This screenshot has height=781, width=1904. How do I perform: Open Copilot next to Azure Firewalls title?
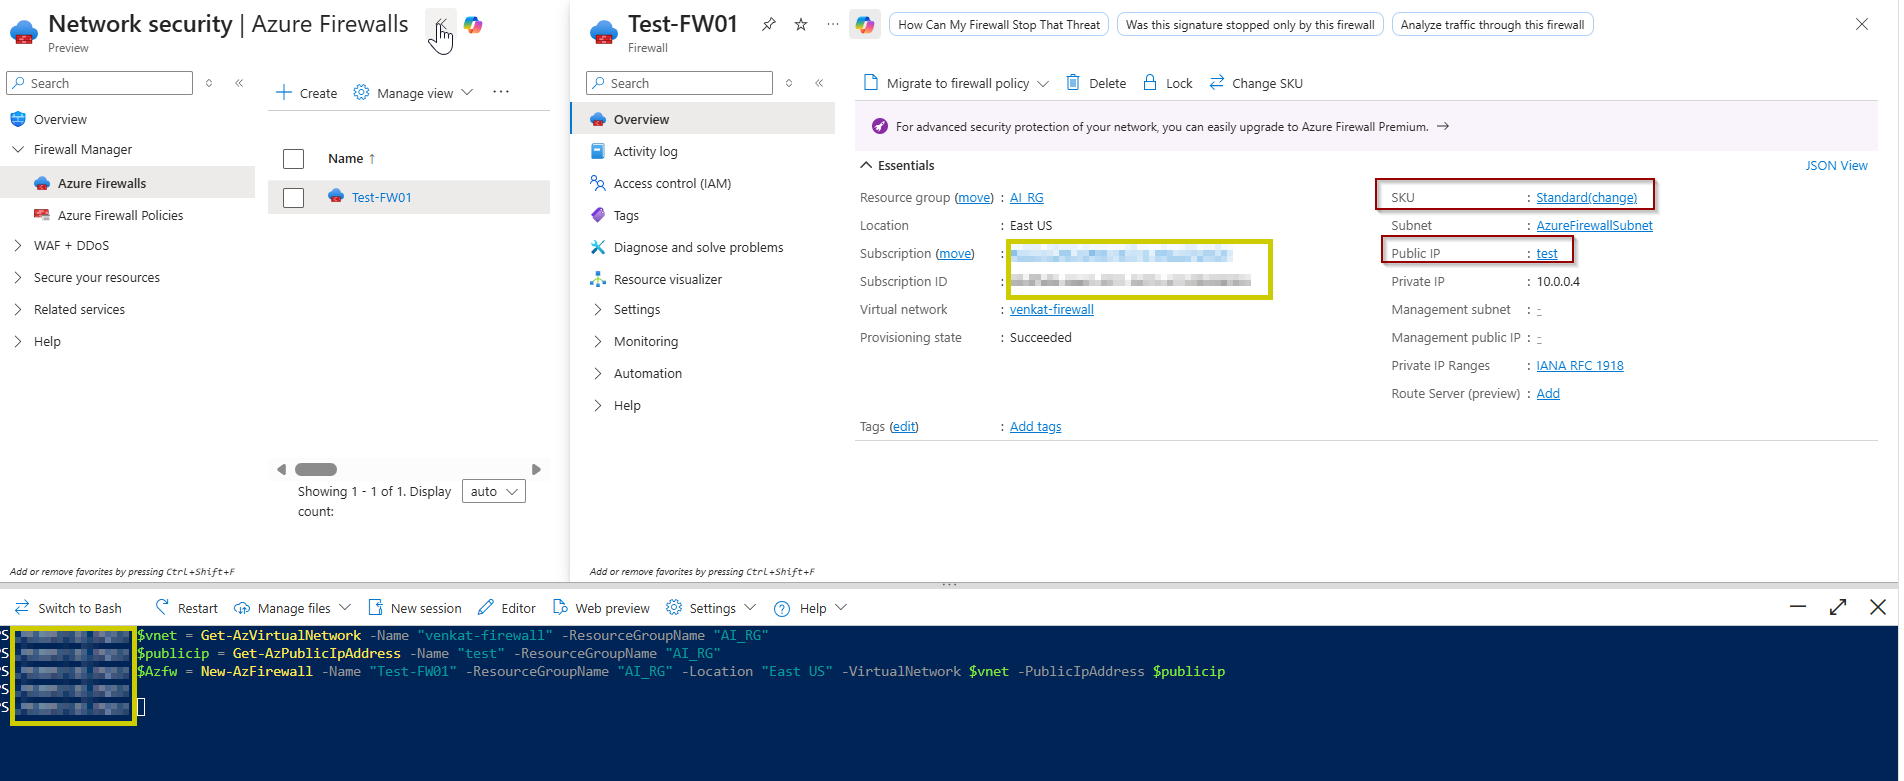[x=473, y=25]
